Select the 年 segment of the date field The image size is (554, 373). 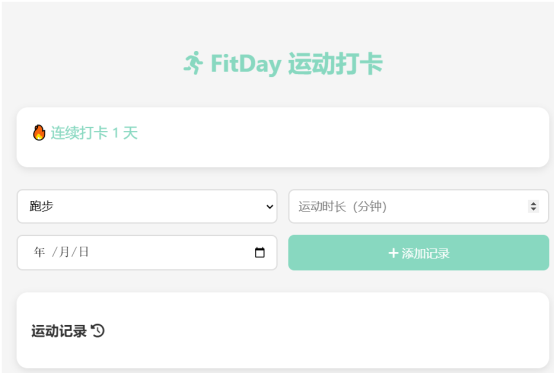click(x=39, y=252)
